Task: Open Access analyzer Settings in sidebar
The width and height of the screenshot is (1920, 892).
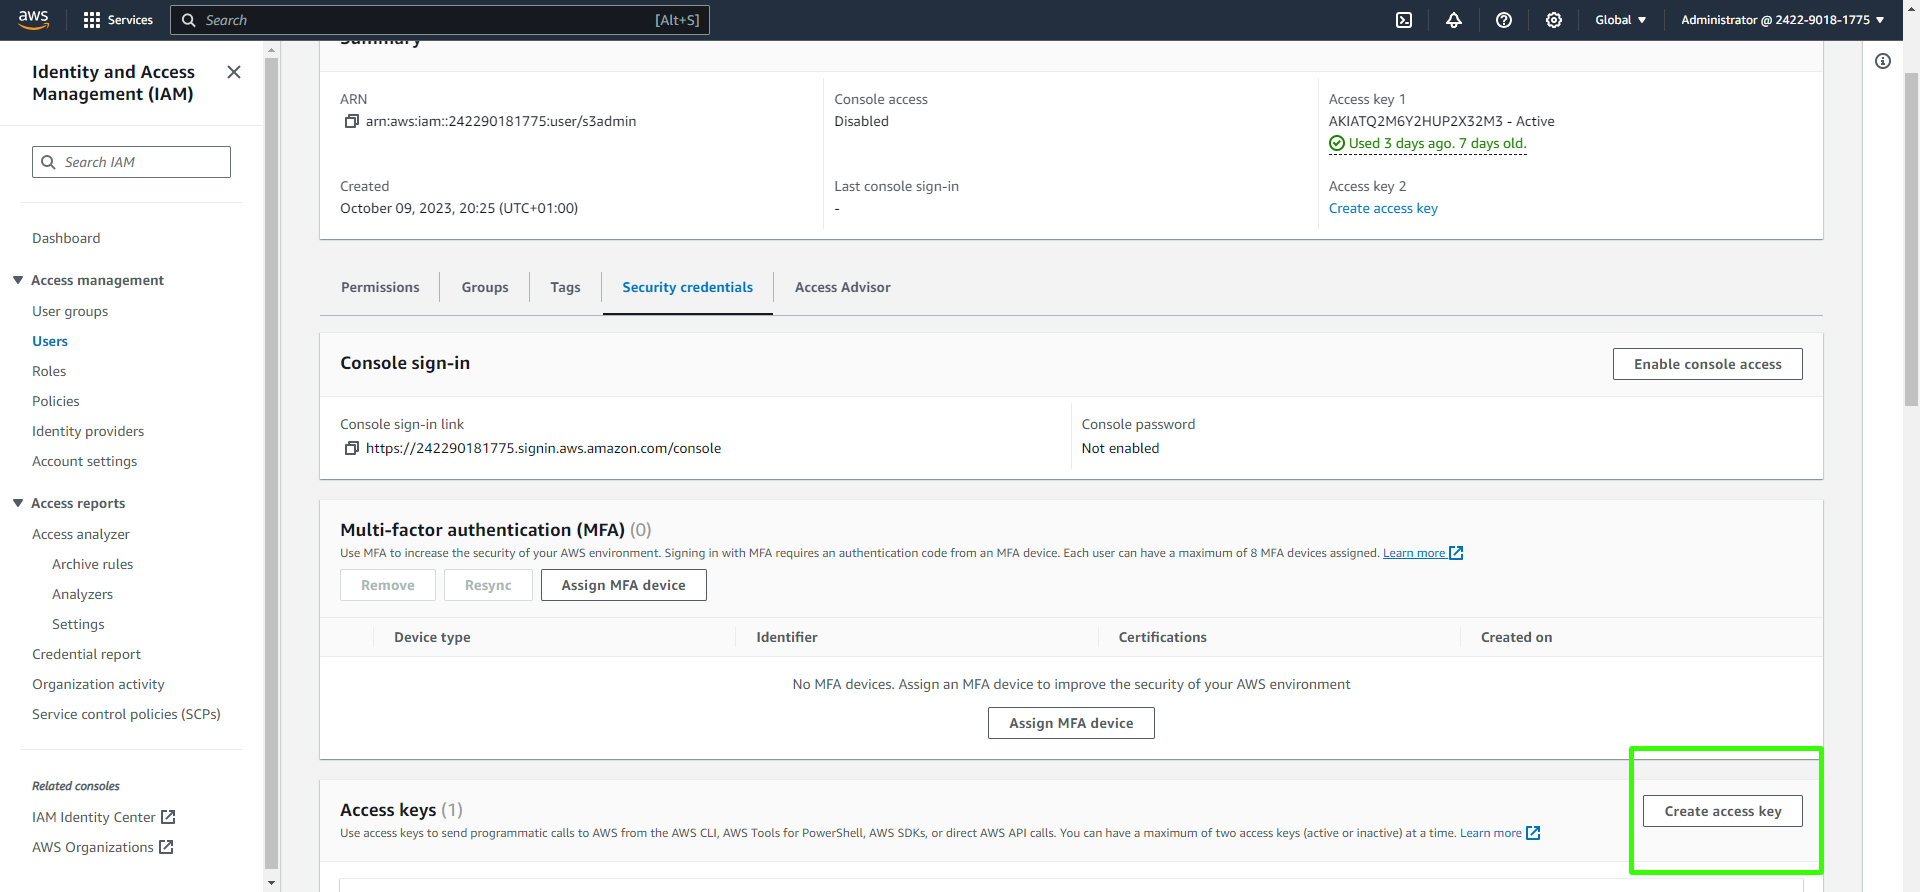Action: point(78,624)
